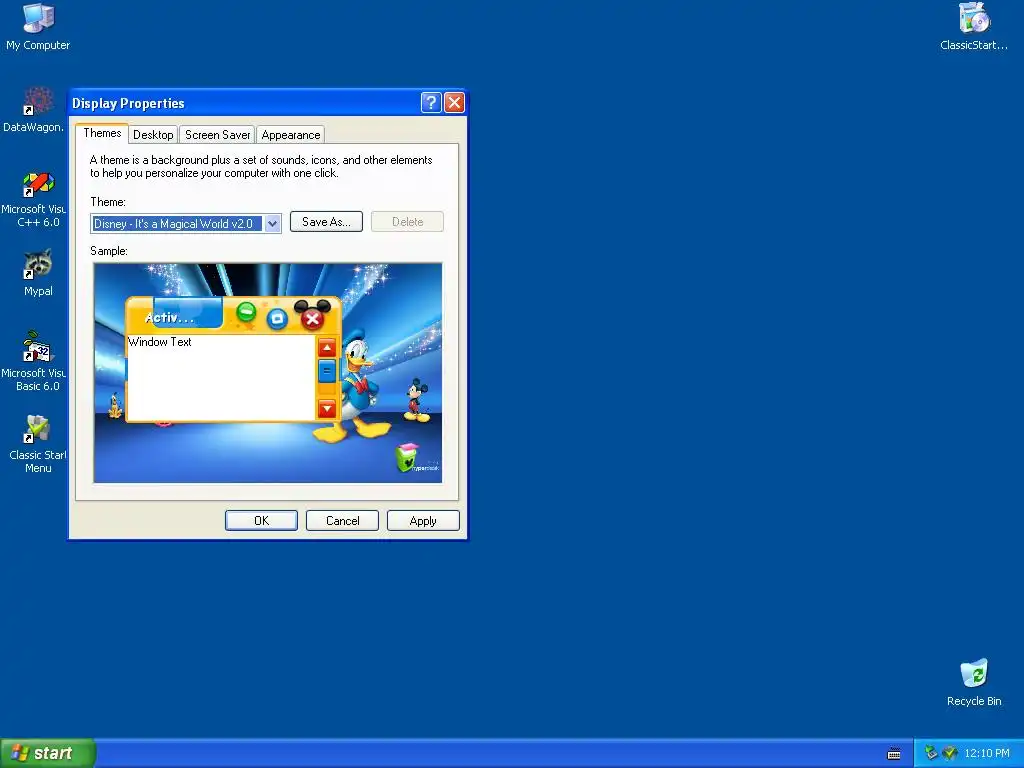1024x768 pixels.
Task: Click Apply in Display Properties
Action: tap(423, 520)
